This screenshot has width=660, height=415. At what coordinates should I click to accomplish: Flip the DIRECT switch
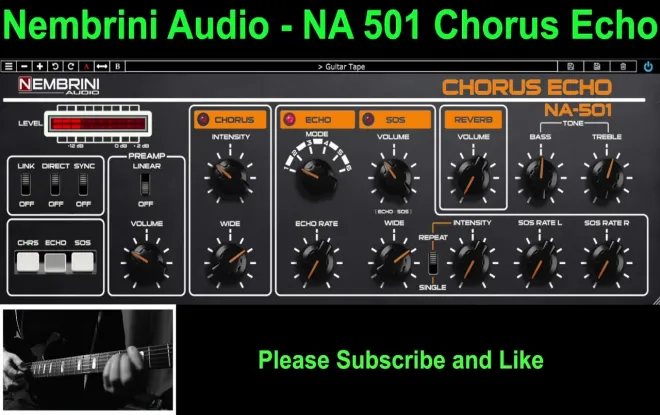(x=55, y=185)
